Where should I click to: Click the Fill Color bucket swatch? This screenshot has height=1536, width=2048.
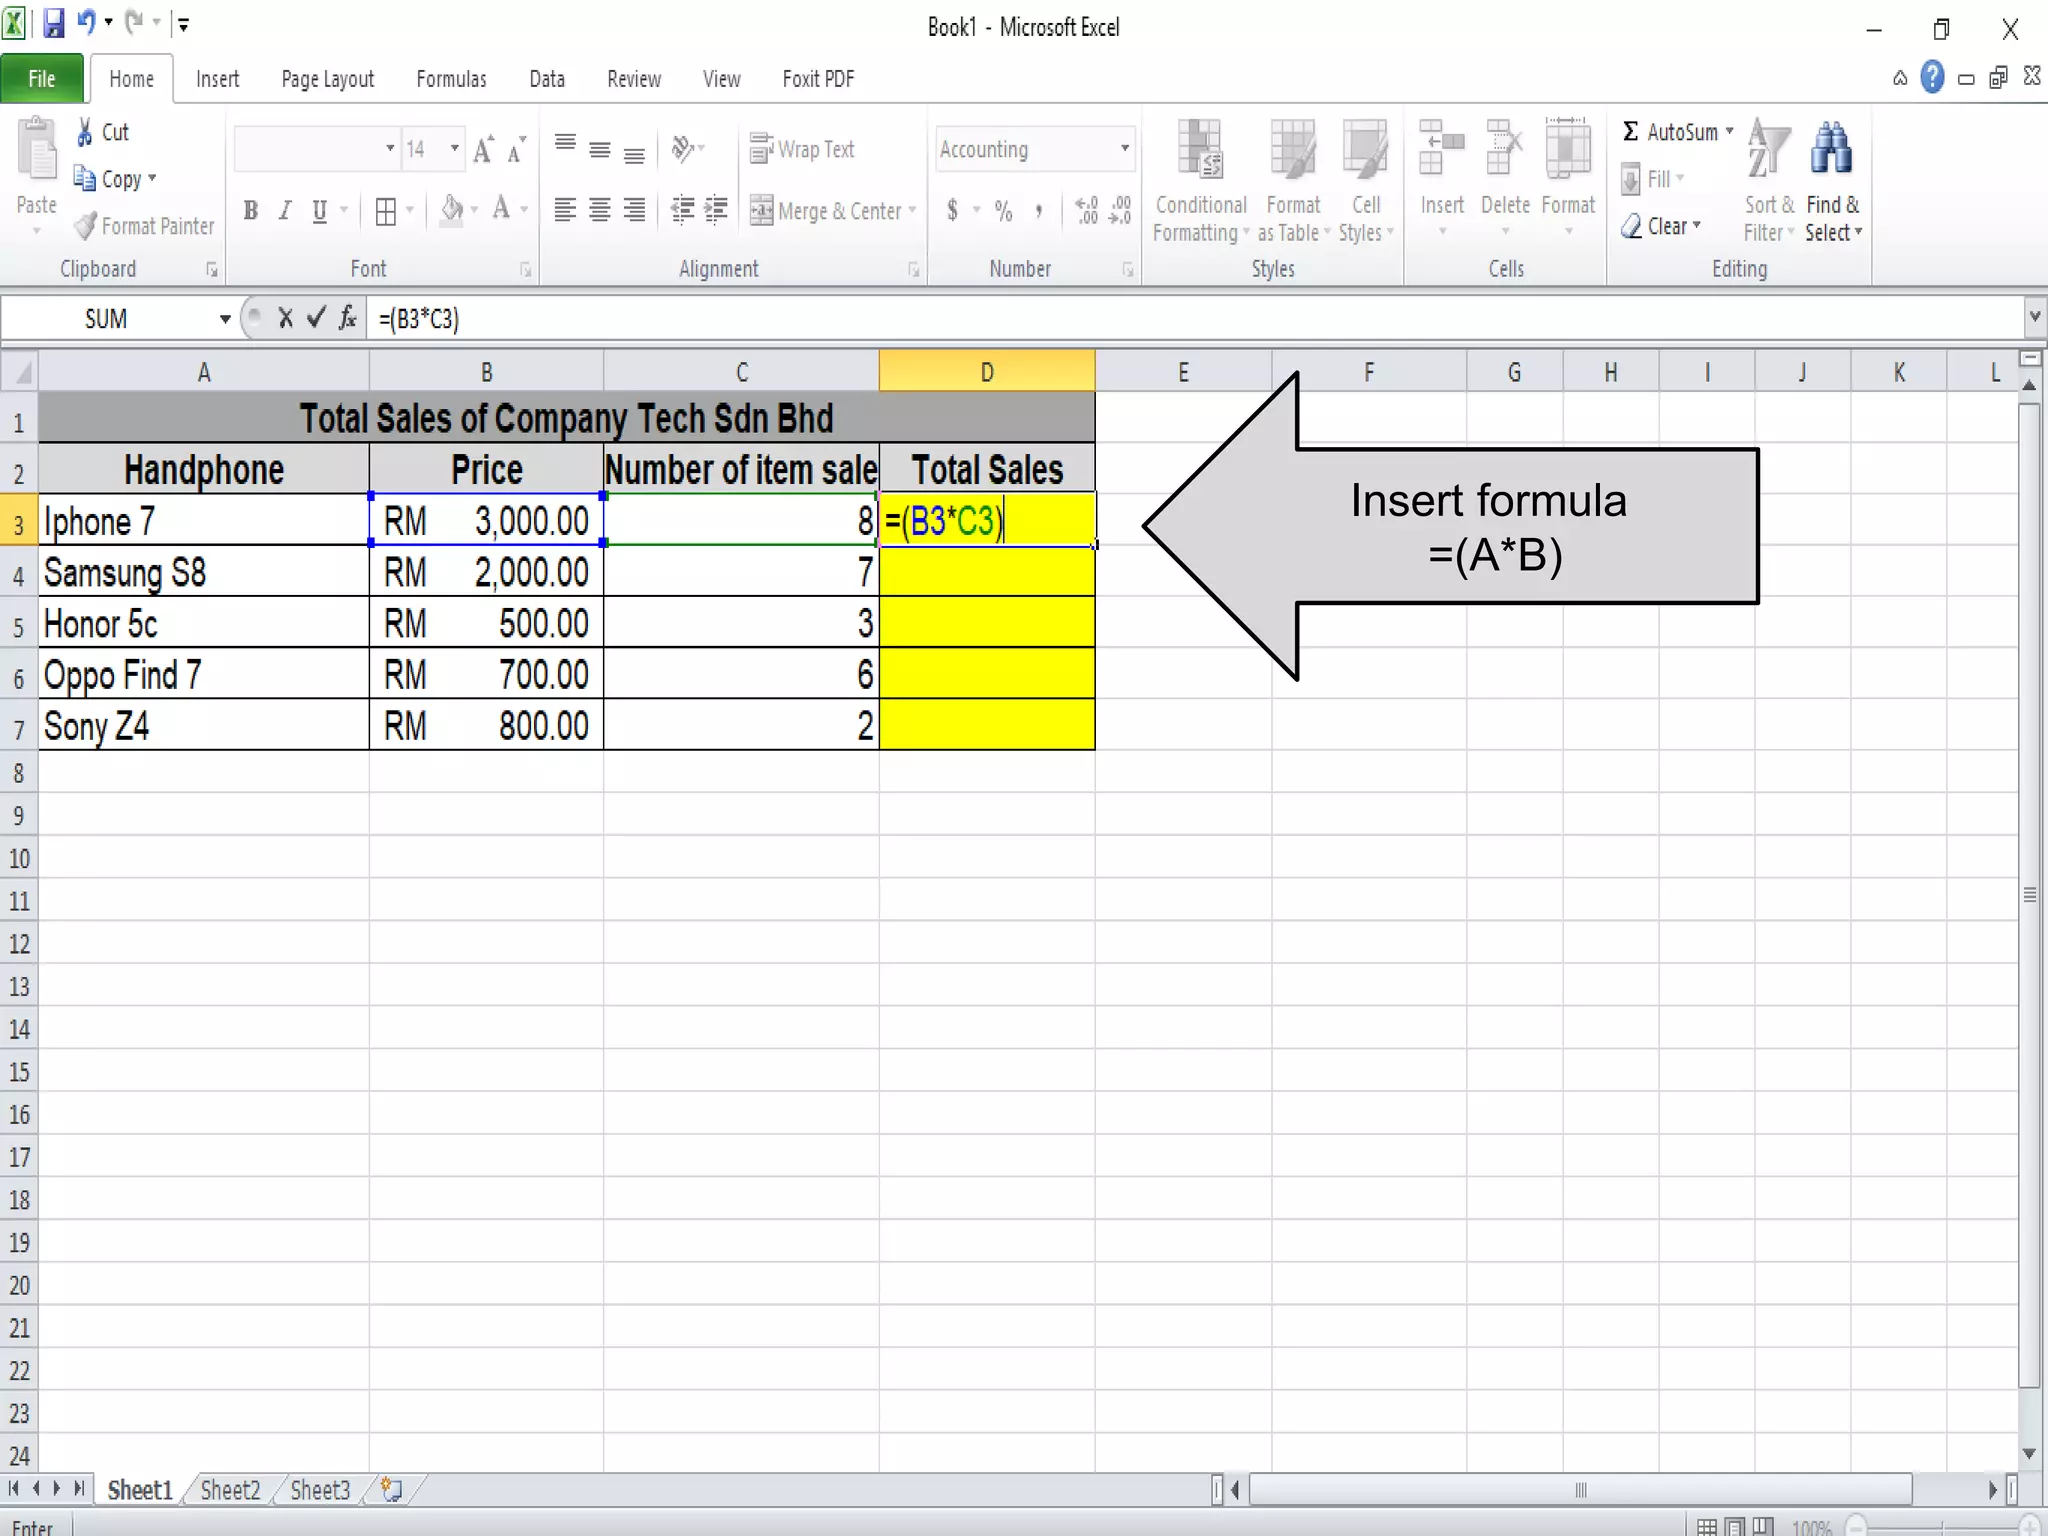pos(452,210)
